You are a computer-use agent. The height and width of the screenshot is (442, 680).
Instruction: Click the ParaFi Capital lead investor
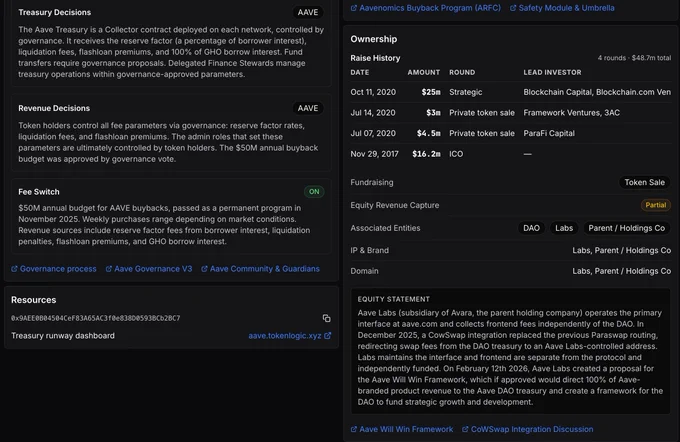click(x=549, y=134)
